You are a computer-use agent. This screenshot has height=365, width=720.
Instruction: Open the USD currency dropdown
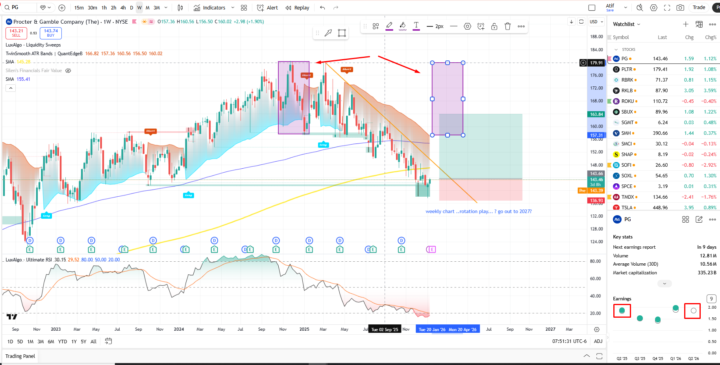point(595,22)
